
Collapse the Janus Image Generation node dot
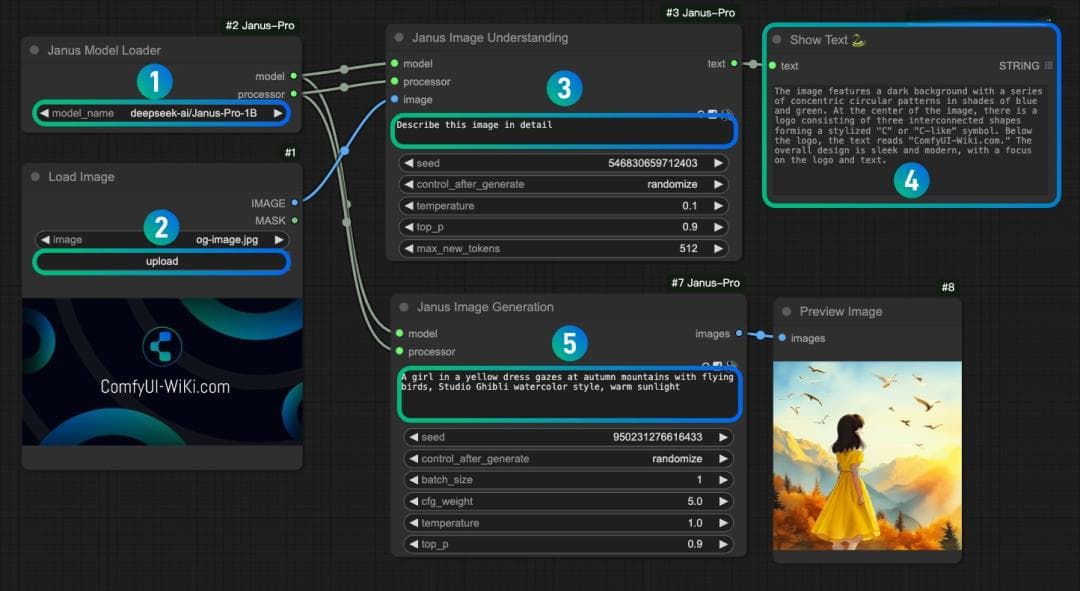(404, 307)
